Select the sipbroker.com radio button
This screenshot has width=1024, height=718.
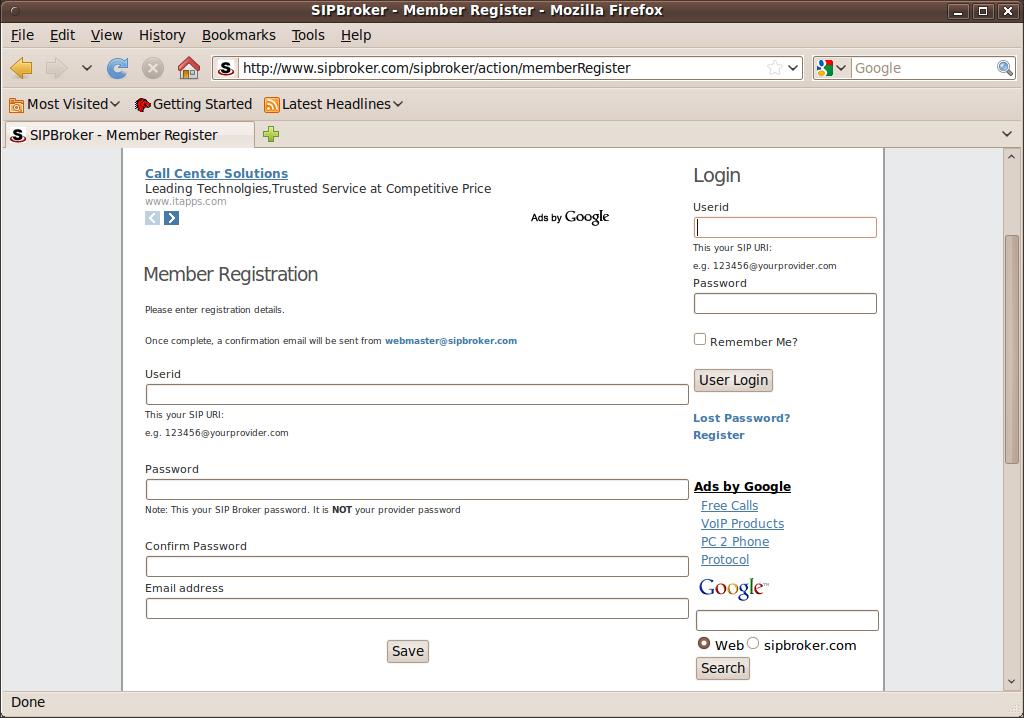click(x=753, y=643)
